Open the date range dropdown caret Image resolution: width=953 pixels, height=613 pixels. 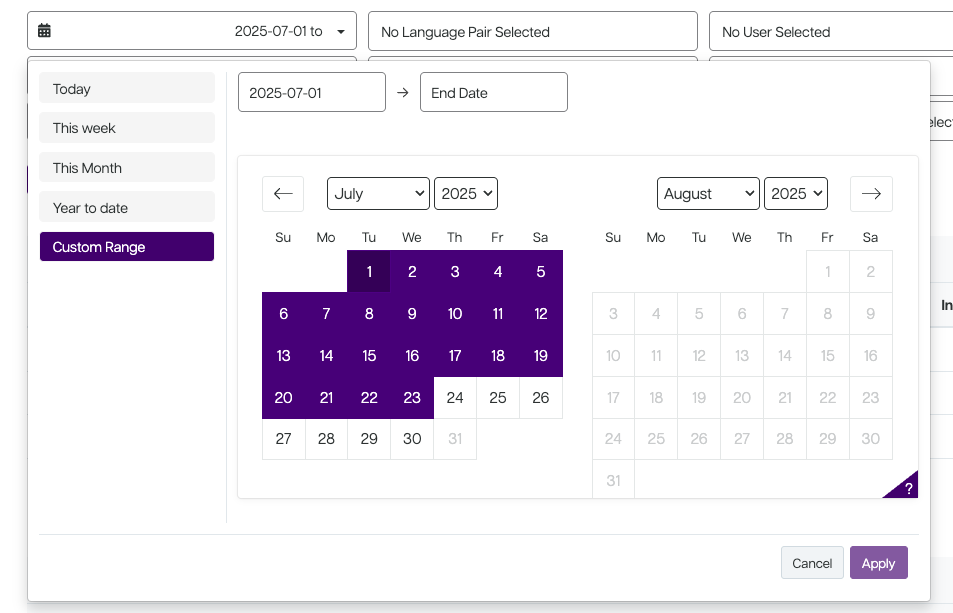pos(341,32)
